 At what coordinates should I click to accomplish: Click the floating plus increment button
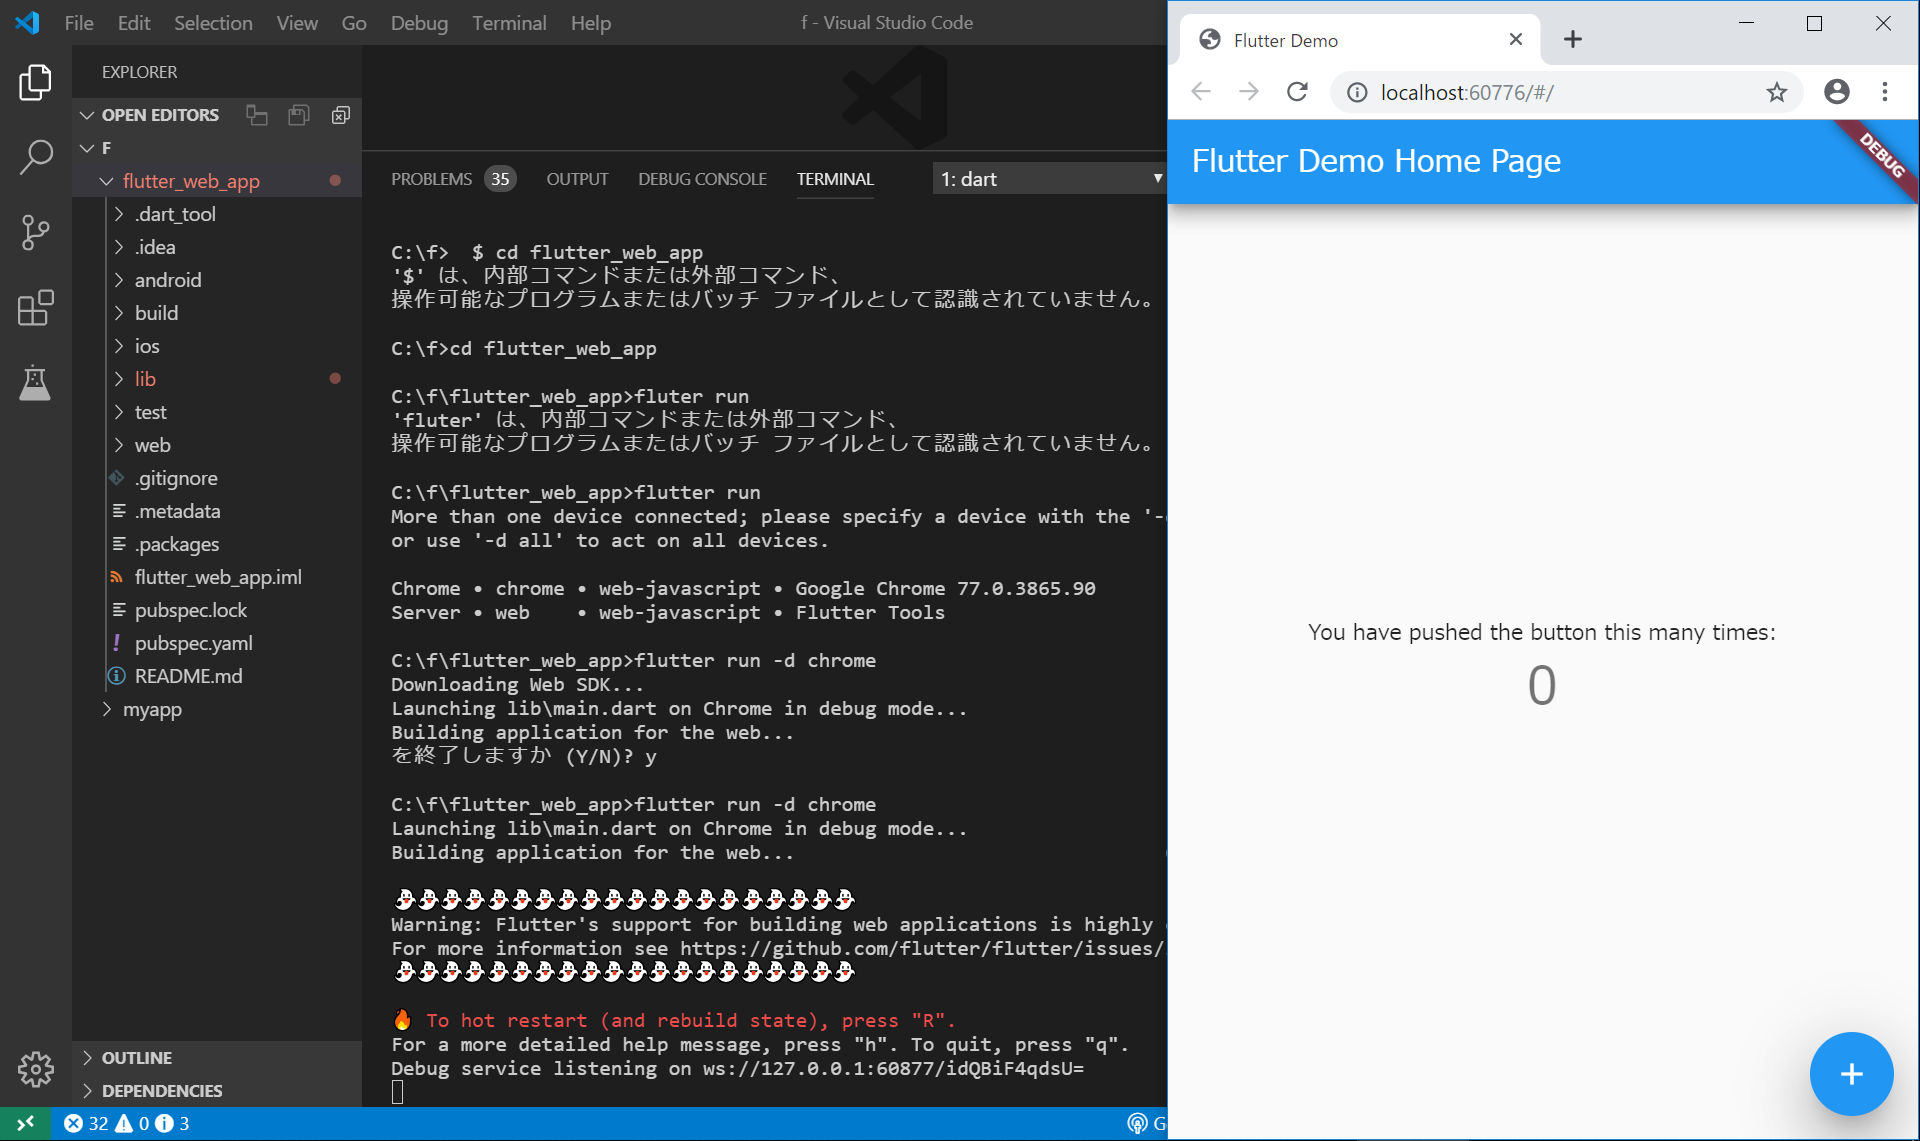(x=1850, y=1074)
